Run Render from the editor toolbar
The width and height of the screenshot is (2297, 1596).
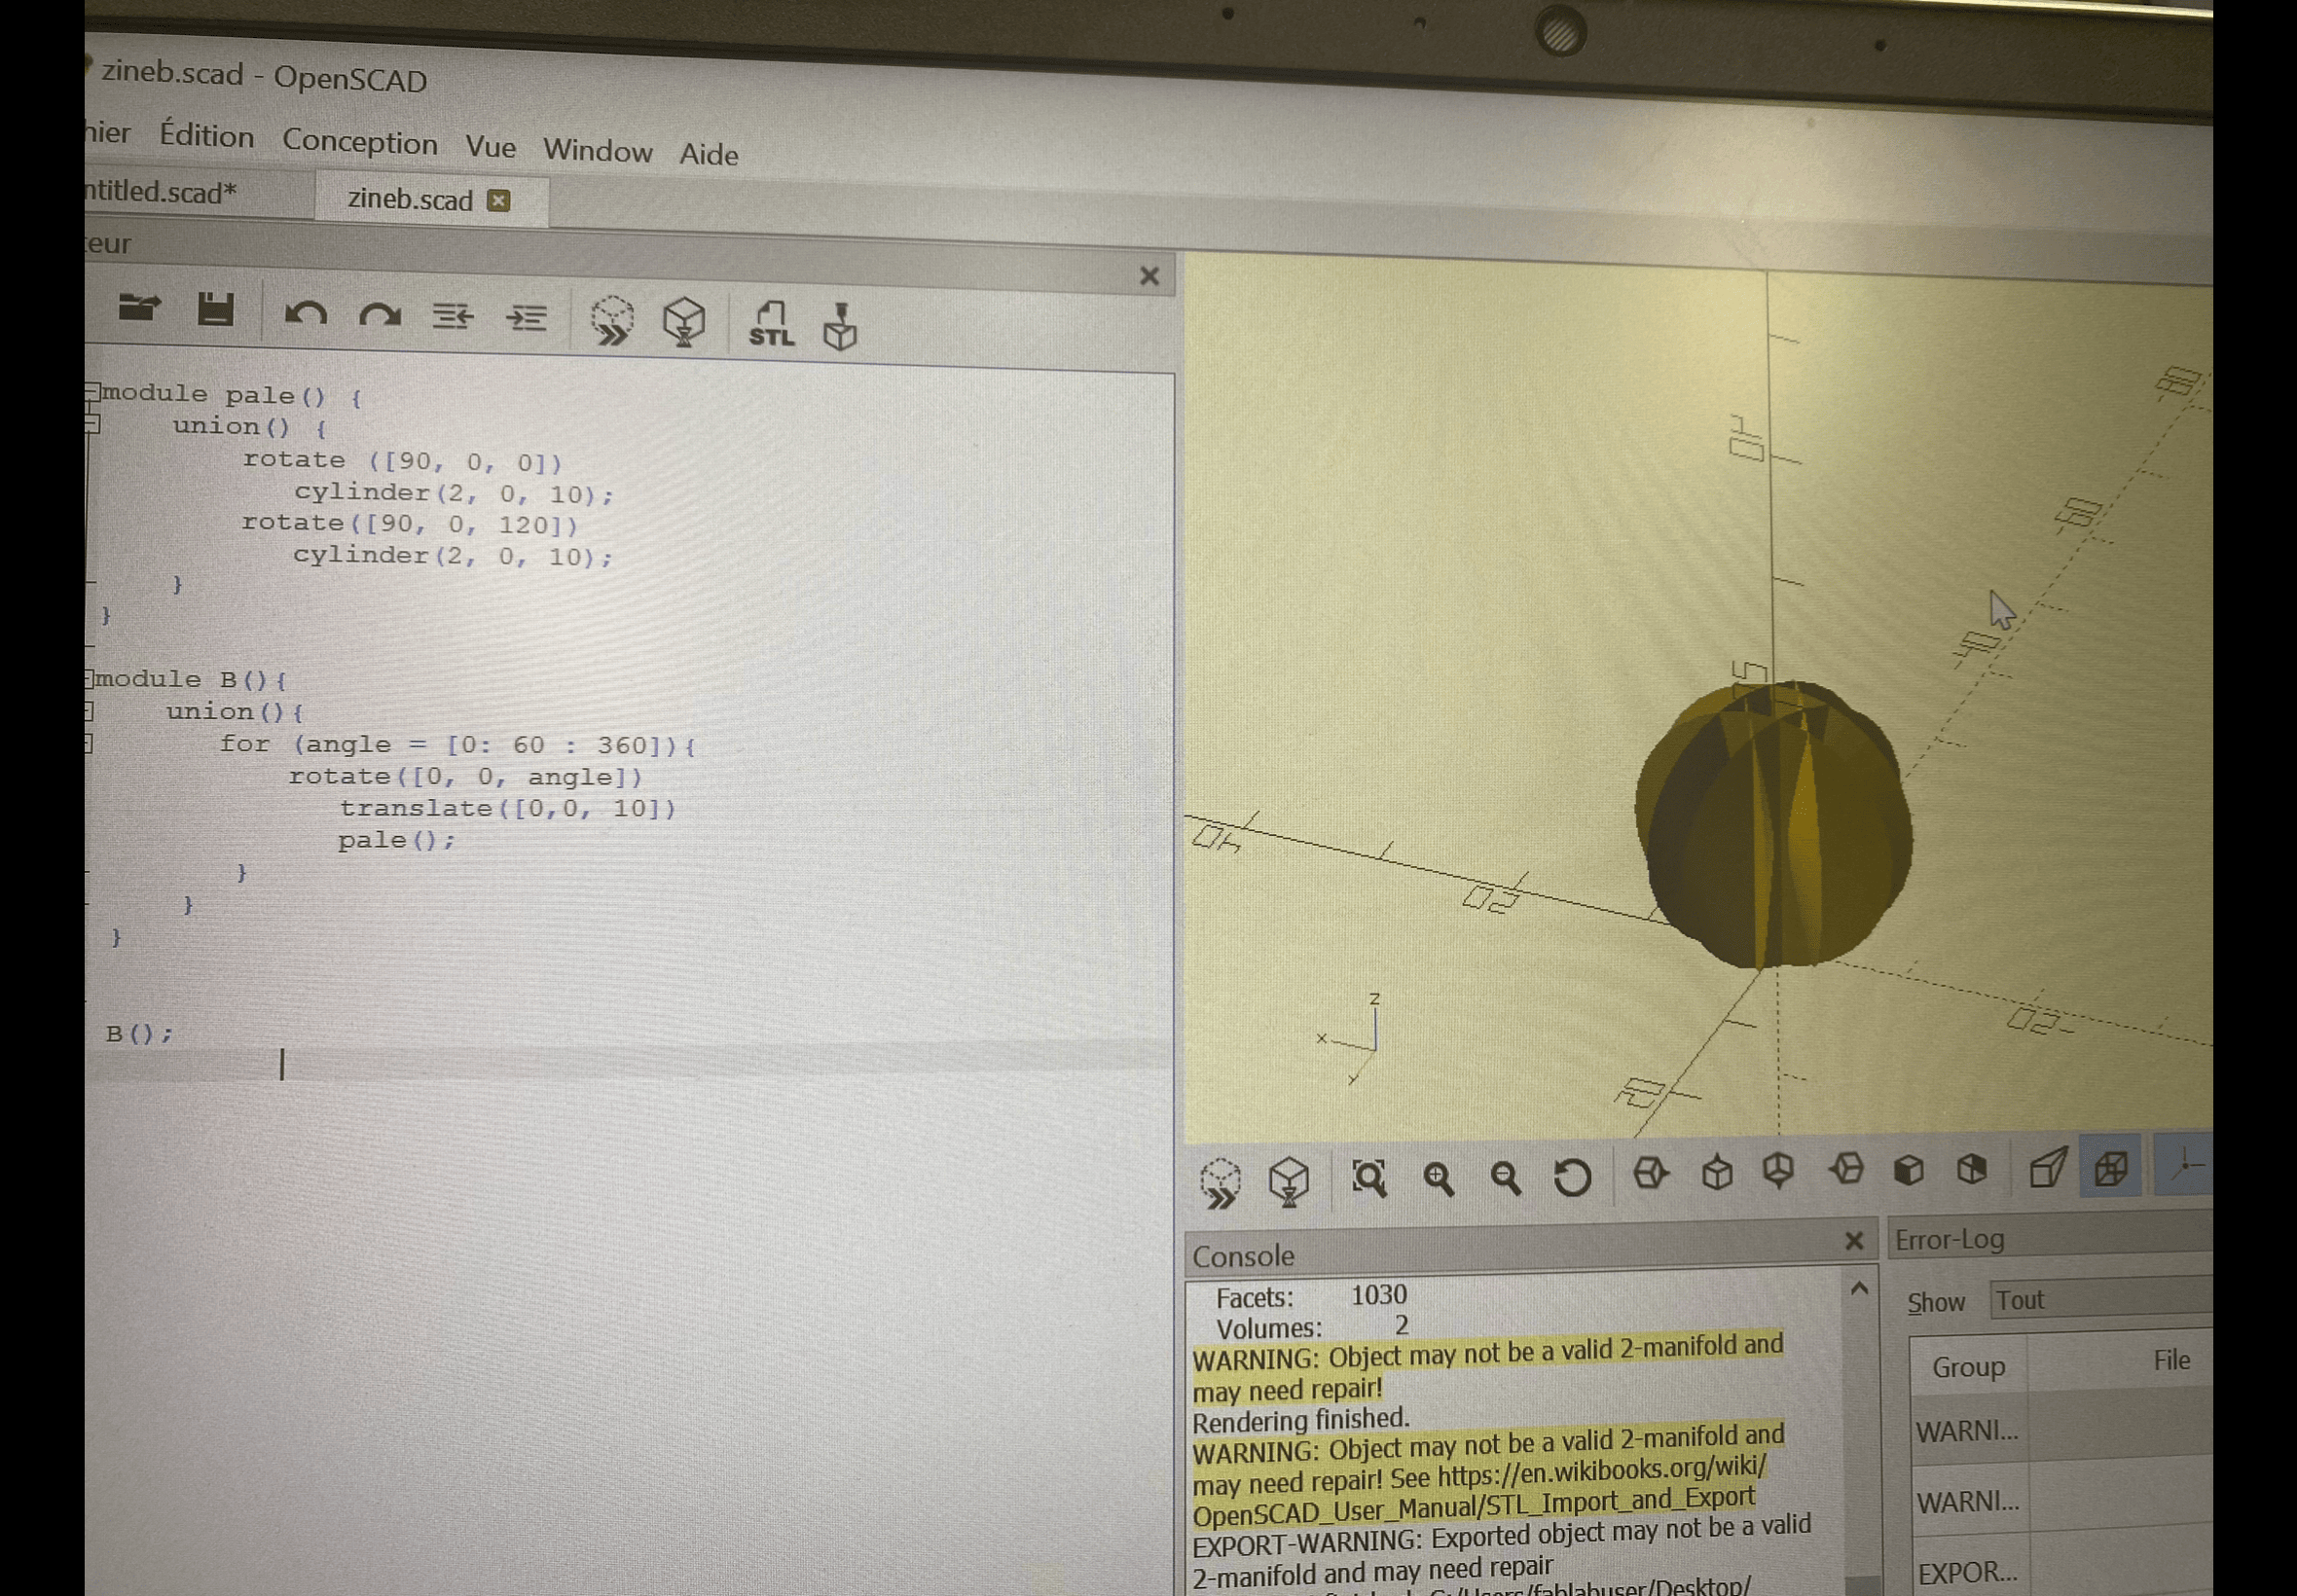684,322
